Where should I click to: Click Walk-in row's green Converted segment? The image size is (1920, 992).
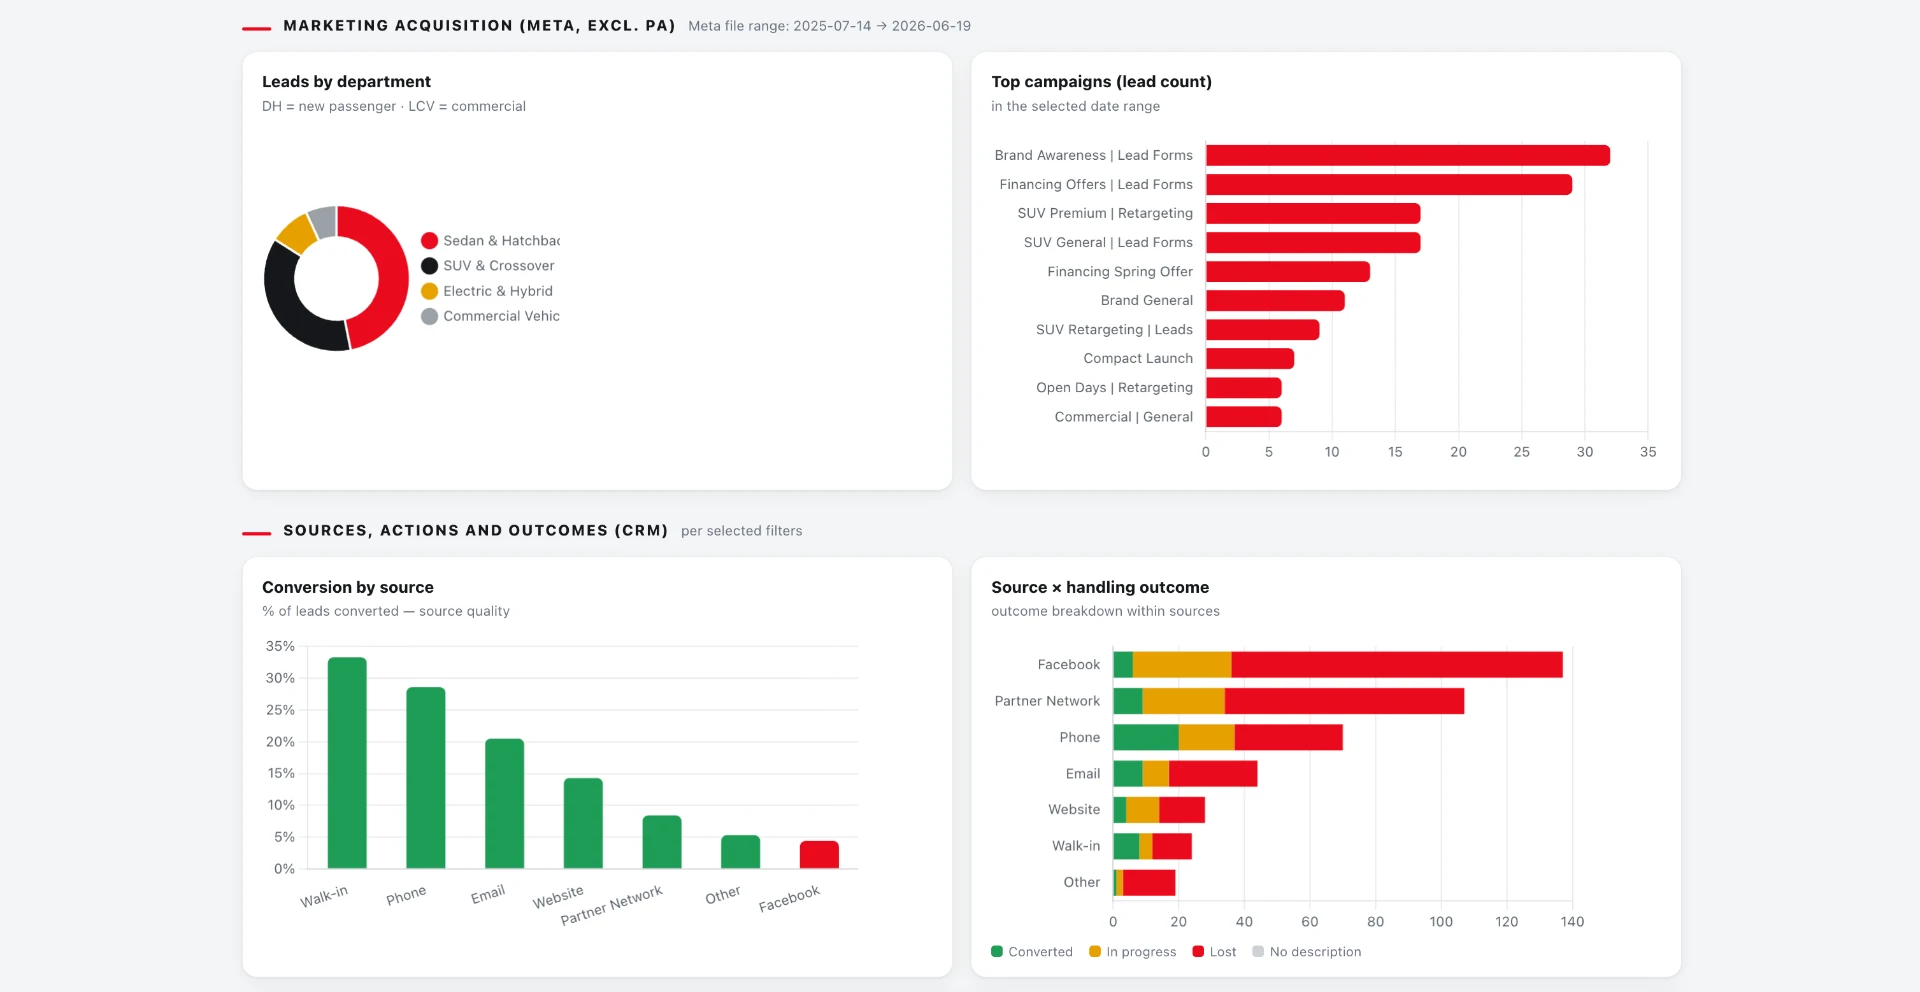[1126, 846]
